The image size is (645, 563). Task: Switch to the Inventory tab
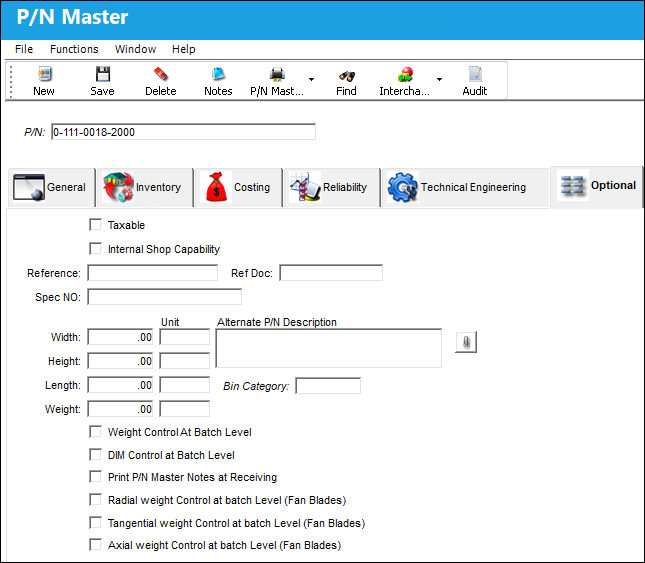(145, 187)
